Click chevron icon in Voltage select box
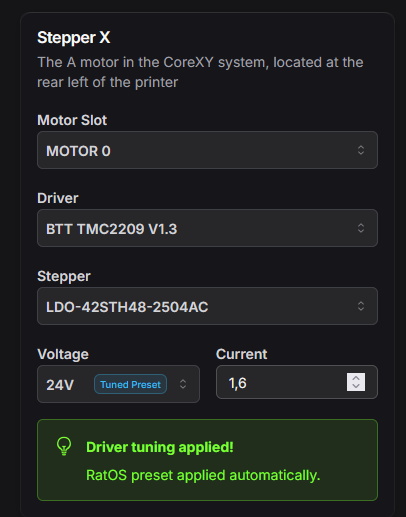The width and height of the screenshot is (406, 517). click(x=183, y=384)
